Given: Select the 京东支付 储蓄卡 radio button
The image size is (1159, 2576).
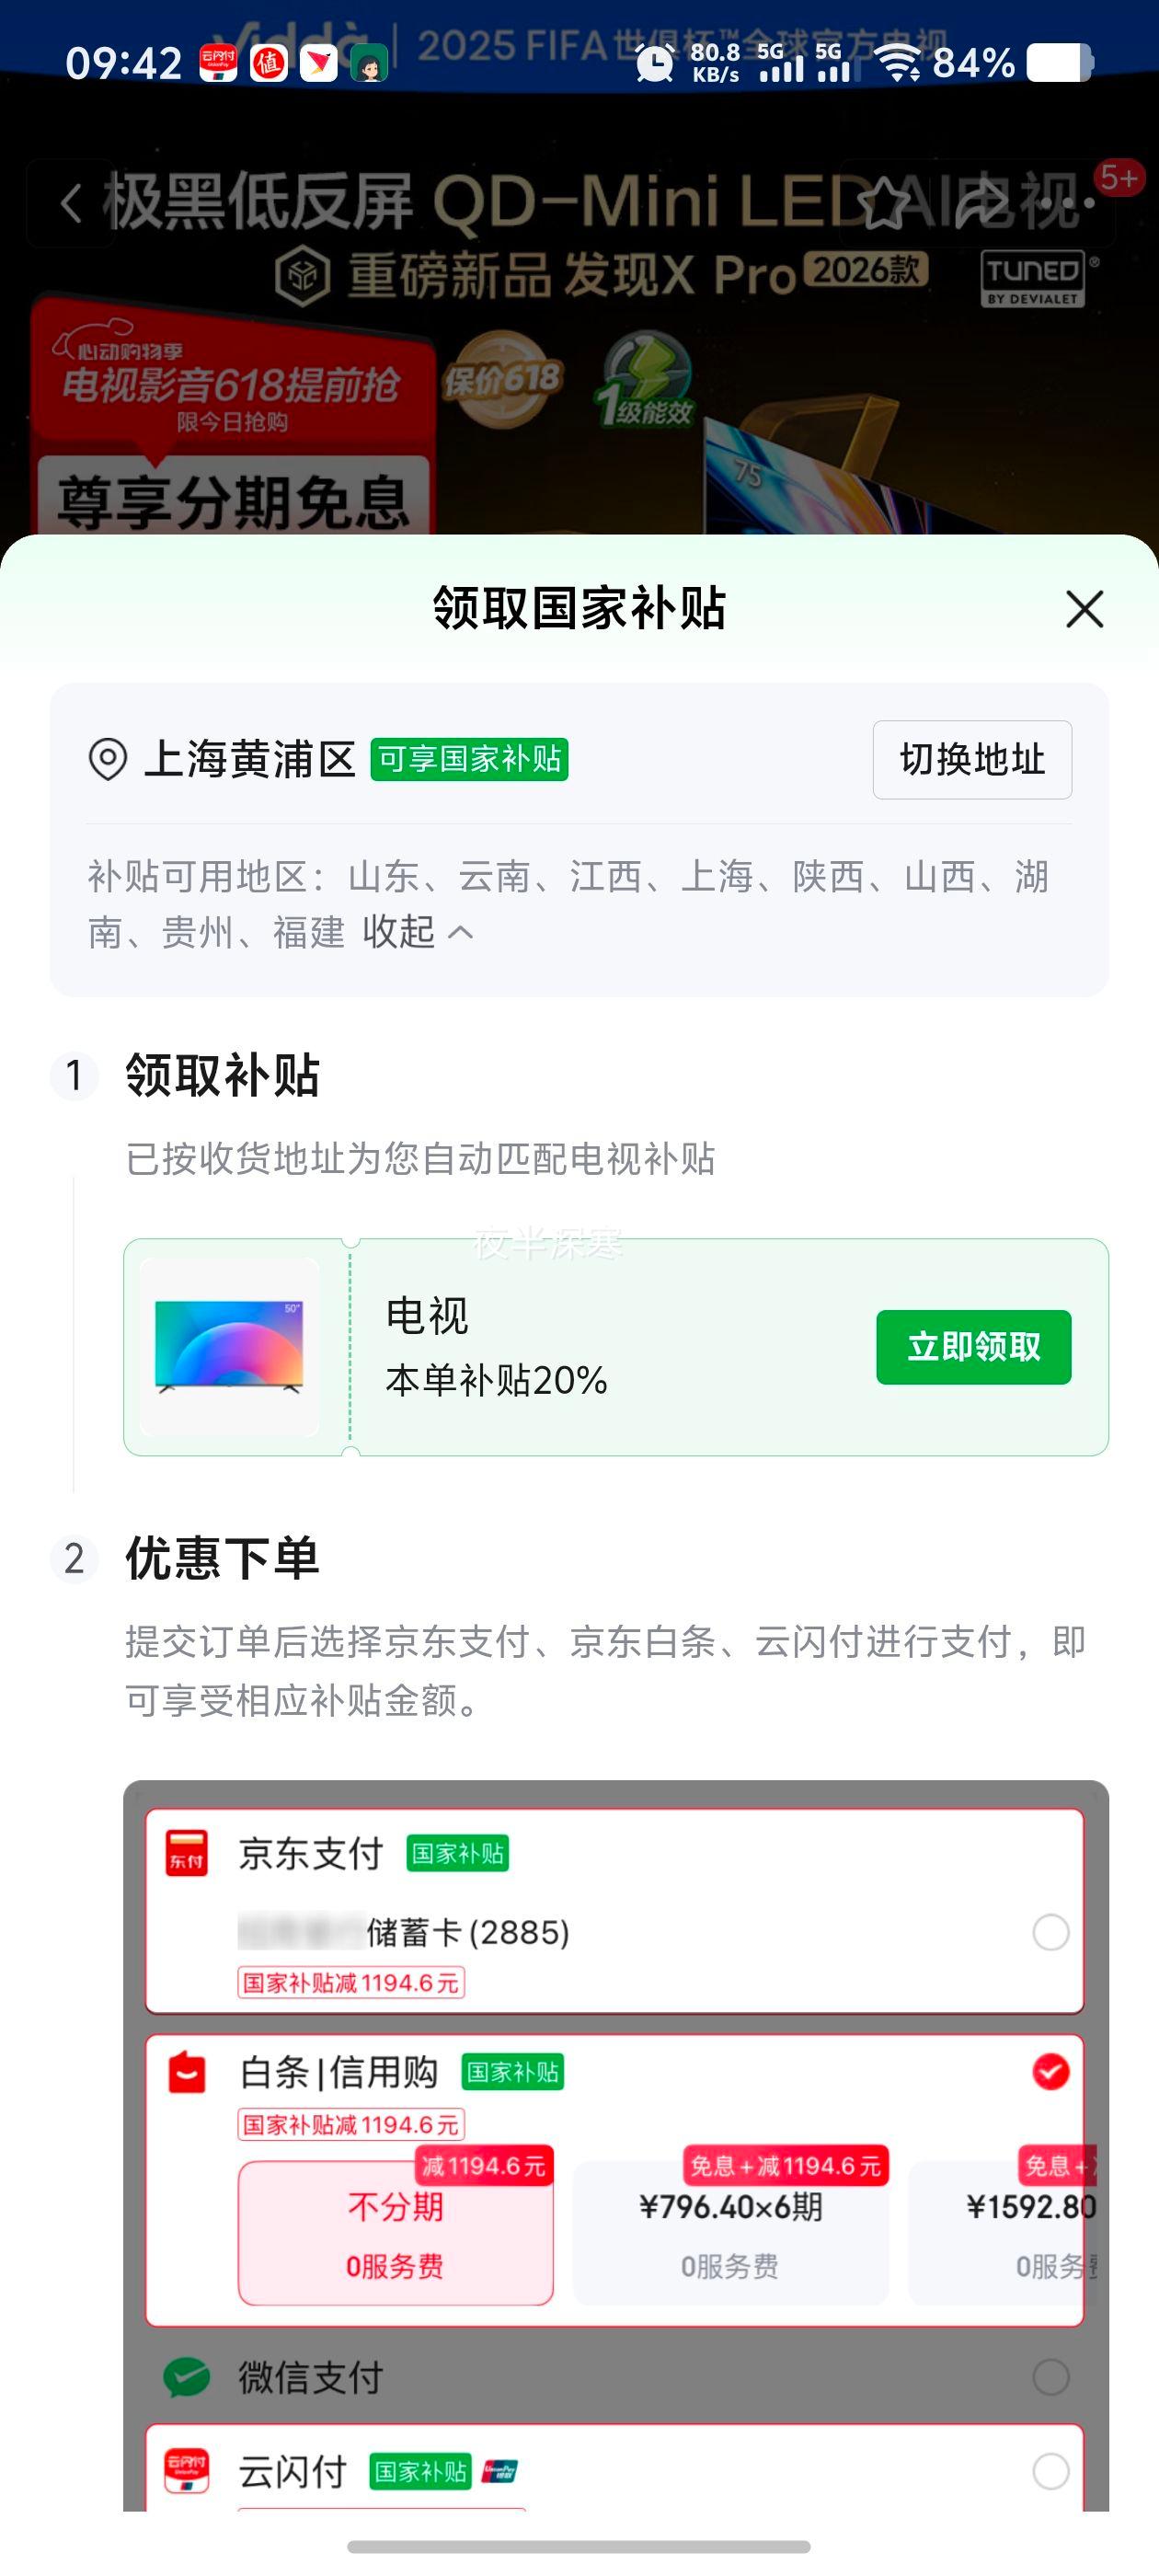Looking at the screenshot, I should pyautogui.click(x=1050, y=1932).
